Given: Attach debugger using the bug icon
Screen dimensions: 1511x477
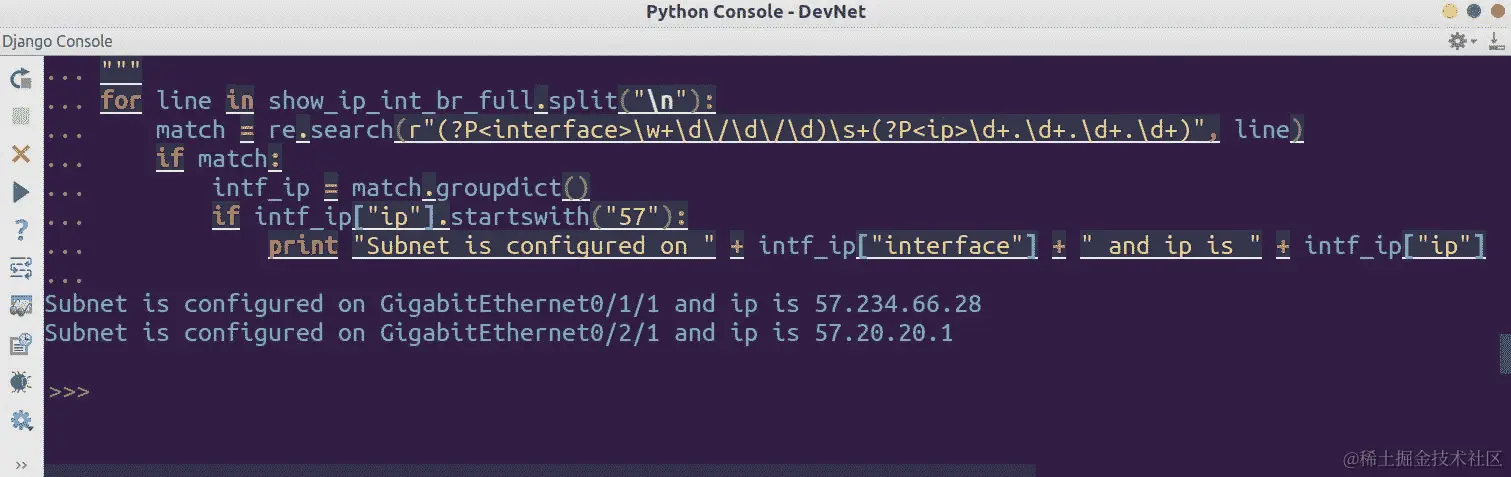Looking at the screenshot, I should pyautogui.click(x=20, y=382).
